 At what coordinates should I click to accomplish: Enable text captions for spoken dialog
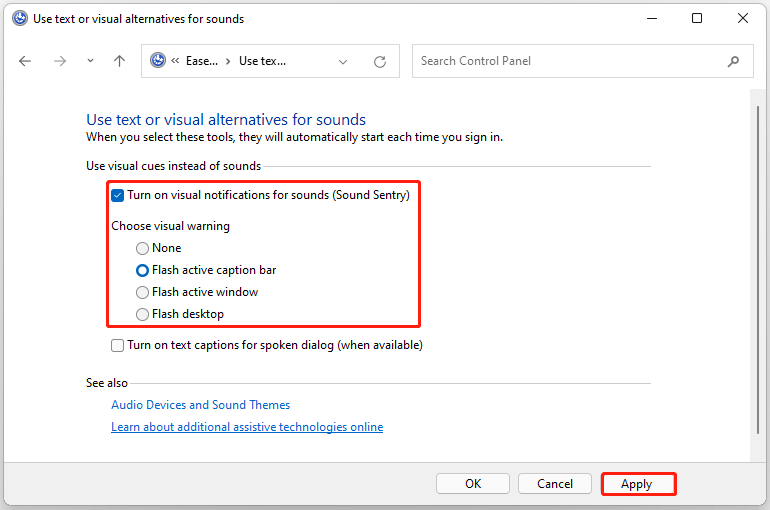(118, 345)
